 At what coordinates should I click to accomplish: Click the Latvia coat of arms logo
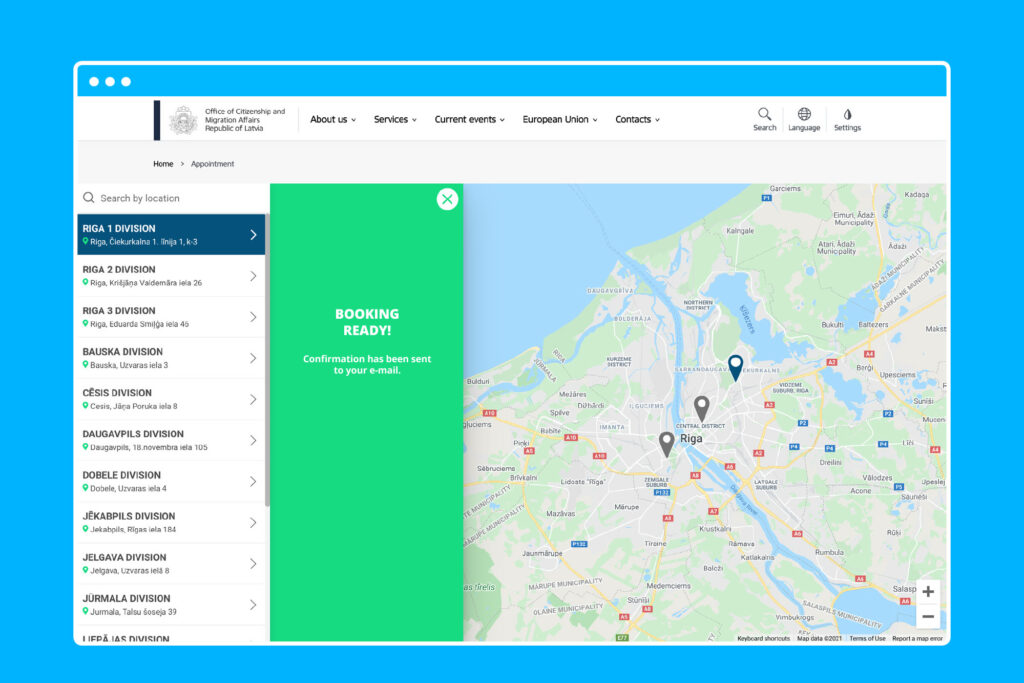coord(183,120)
